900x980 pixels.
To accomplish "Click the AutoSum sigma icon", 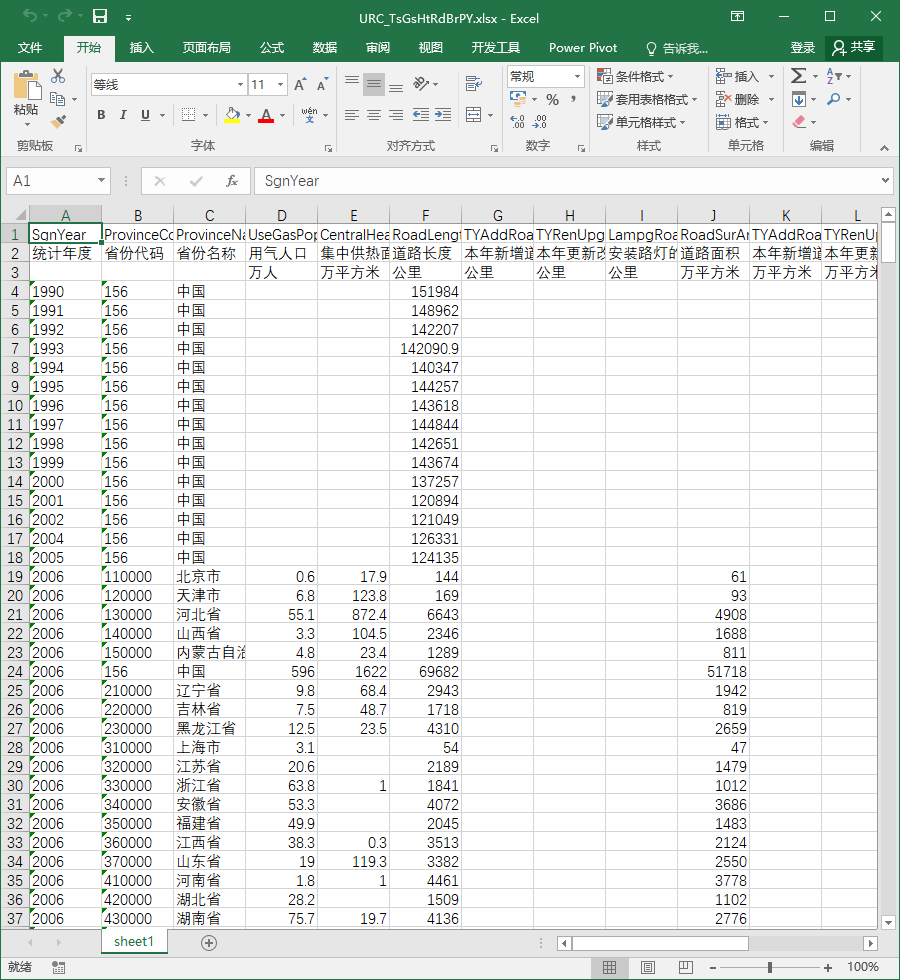I will click(798, 76).
